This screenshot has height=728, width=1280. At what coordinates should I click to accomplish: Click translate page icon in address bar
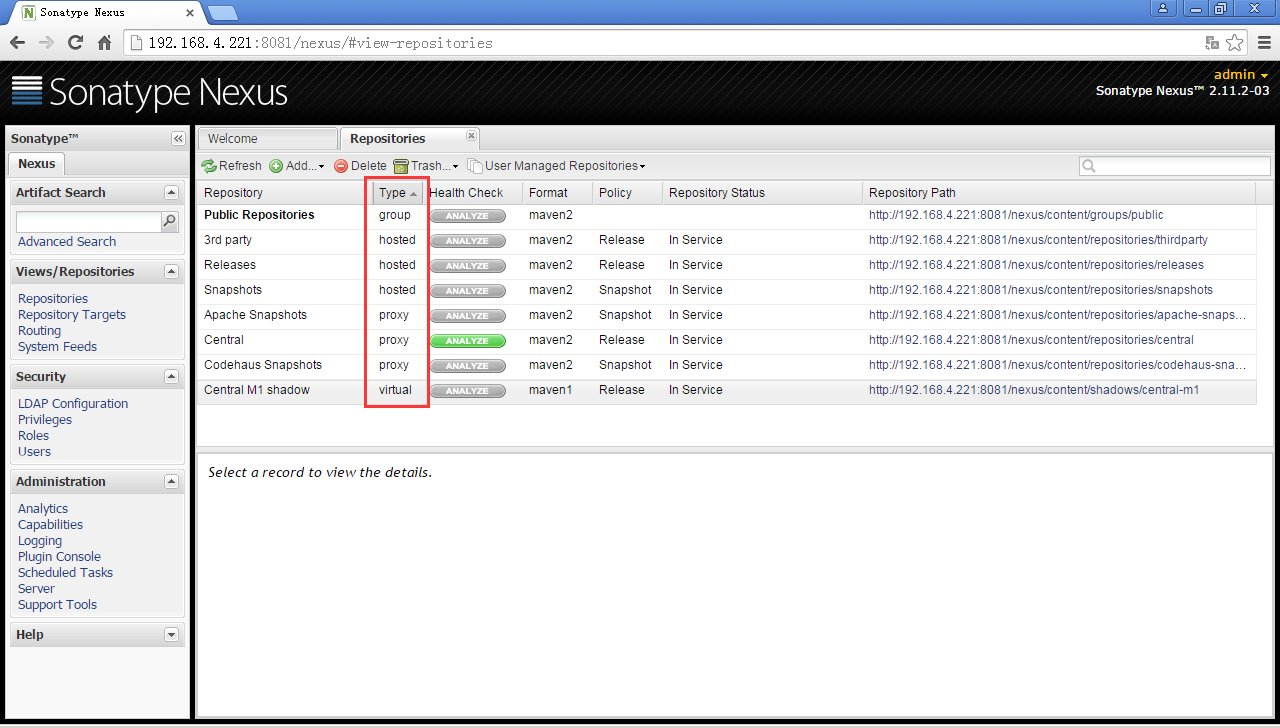coord(1212,43)
